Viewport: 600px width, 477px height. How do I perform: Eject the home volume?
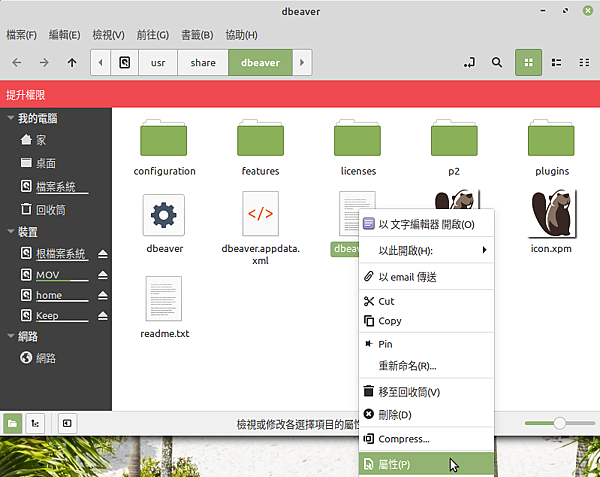tap(103, 295)
